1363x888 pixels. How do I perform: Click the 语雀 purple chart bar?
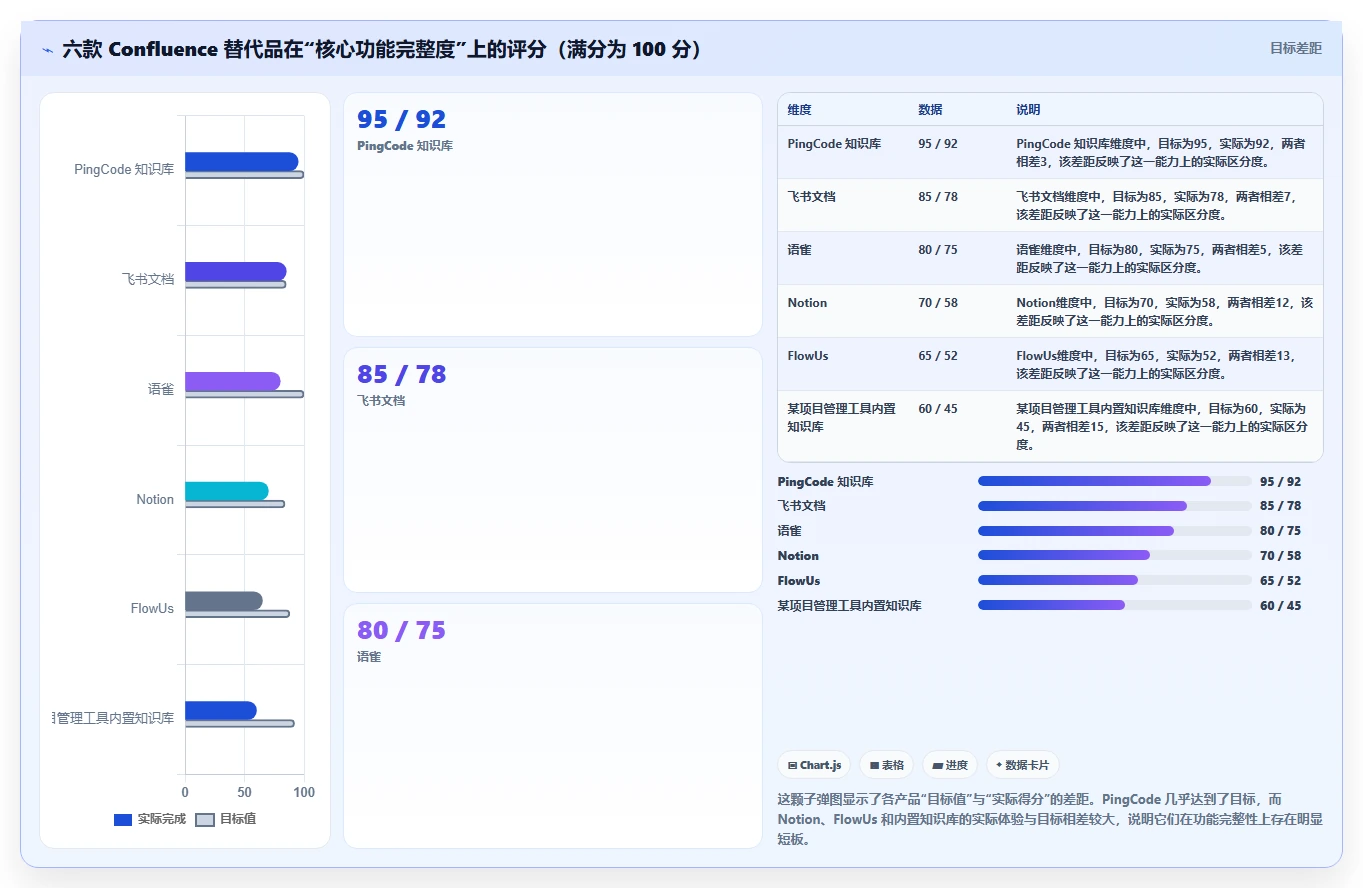click(x=232, y=381)
